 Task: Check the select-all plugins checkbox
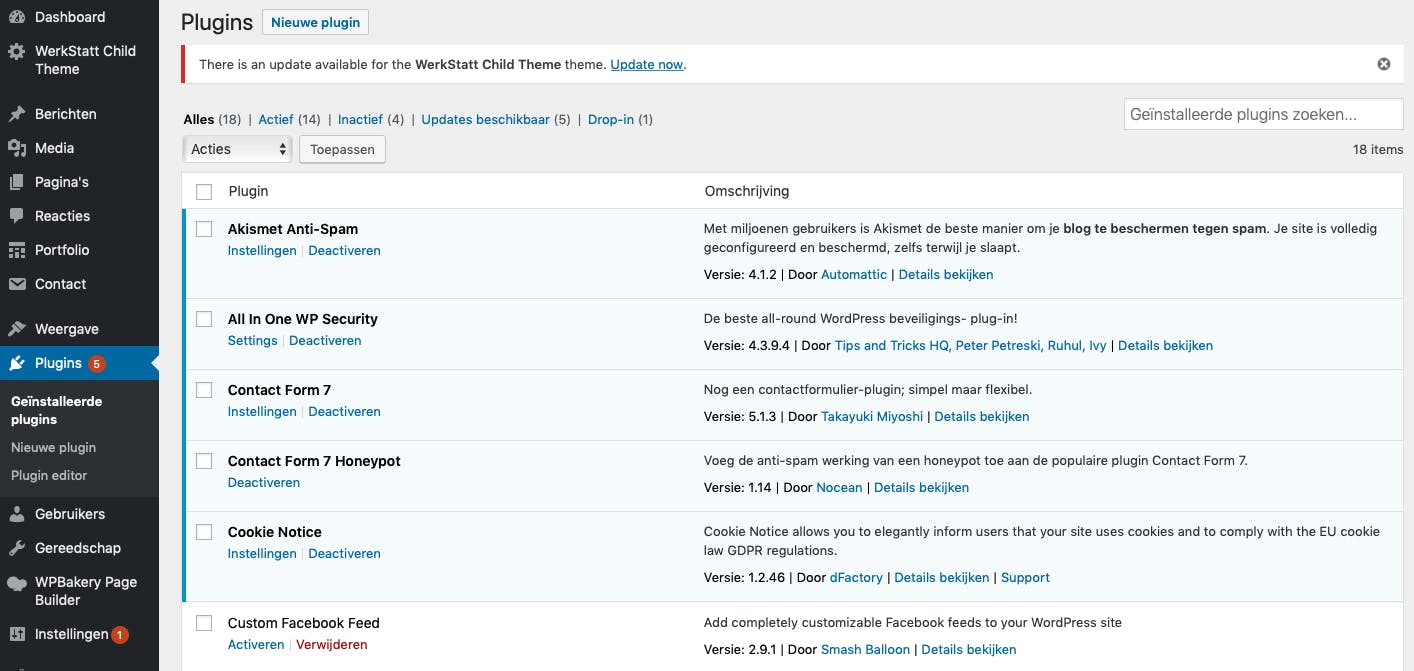pyautogui.click(x=204, y=191)
